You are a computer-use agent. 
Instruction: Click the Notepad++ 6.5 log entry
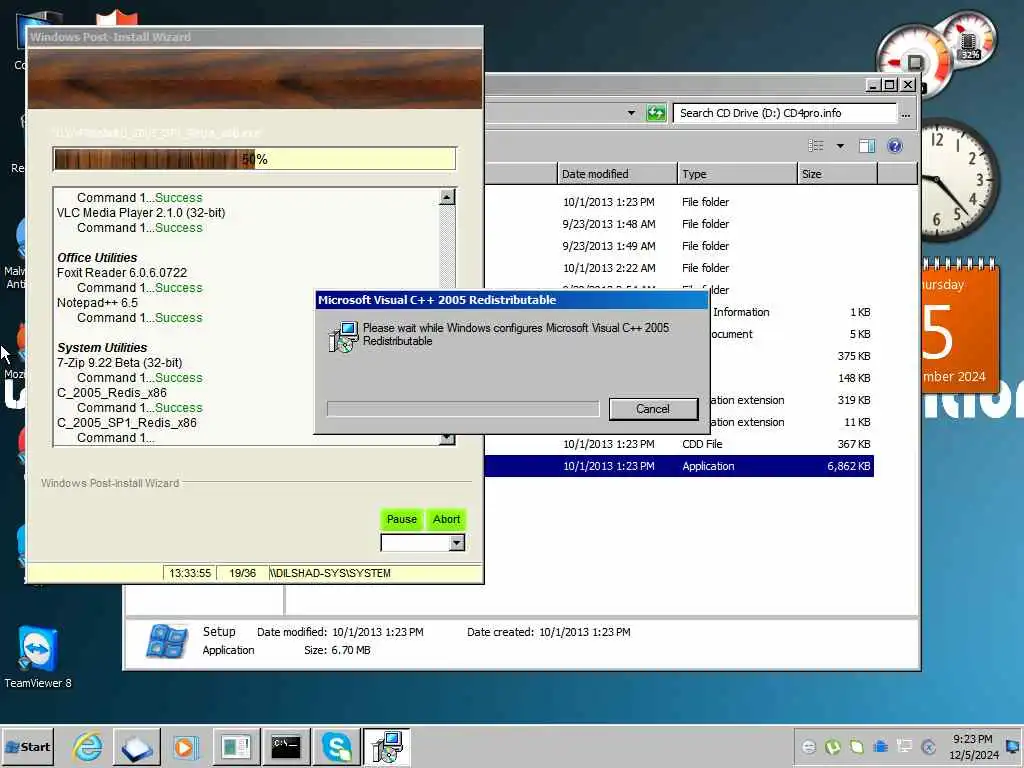tap(97, 303)
